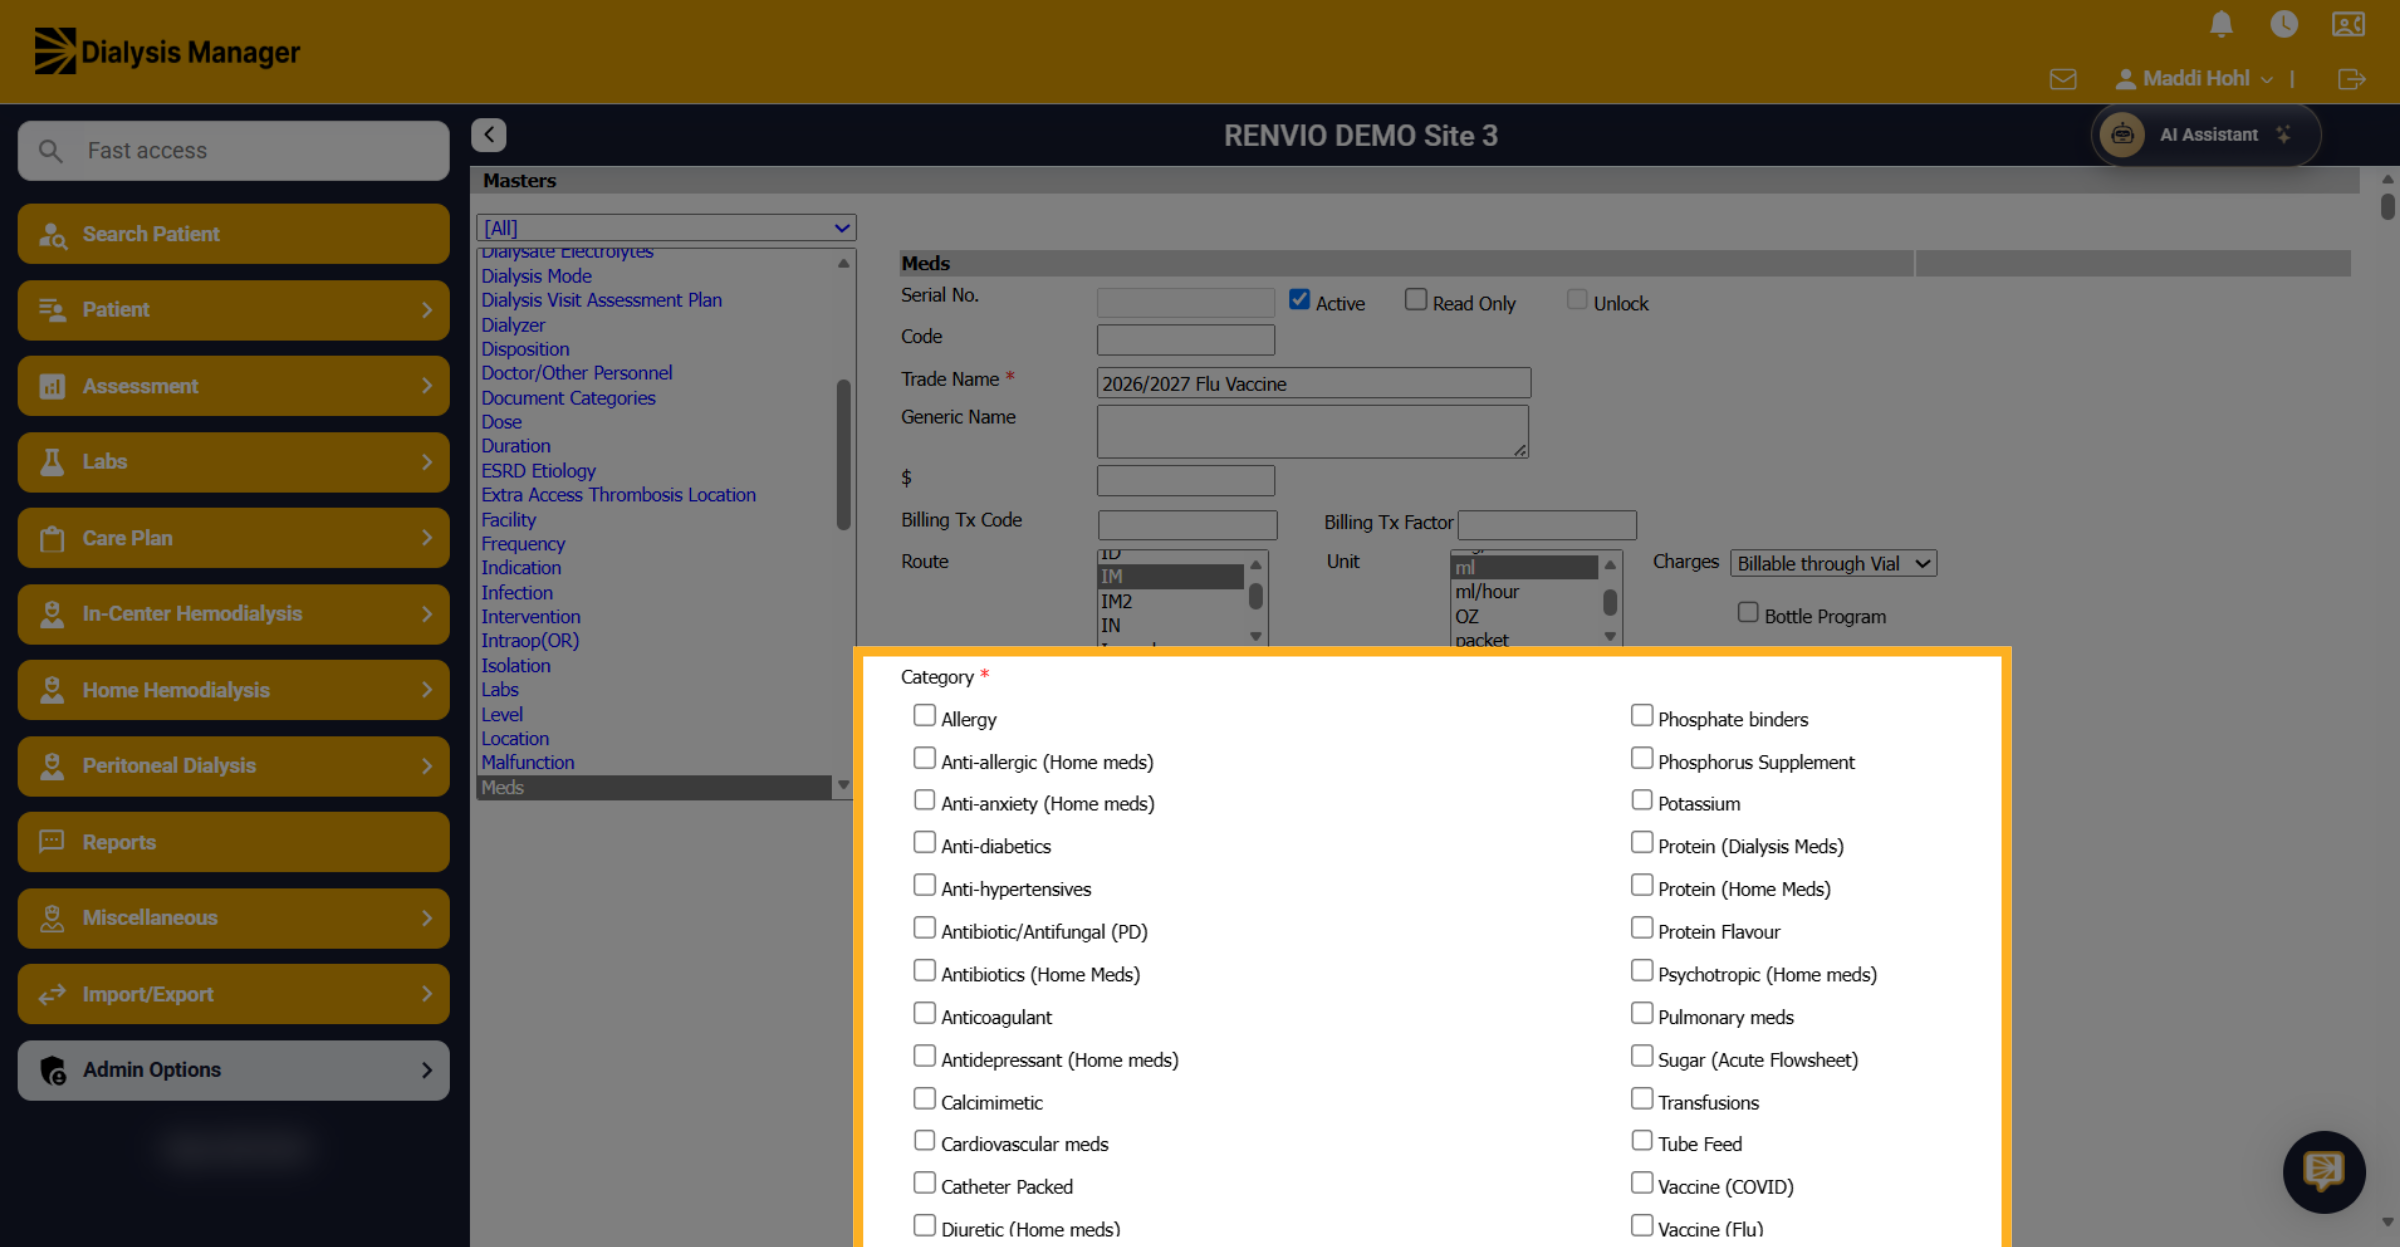Check the Allergy category checkbox

click(925, 715)
